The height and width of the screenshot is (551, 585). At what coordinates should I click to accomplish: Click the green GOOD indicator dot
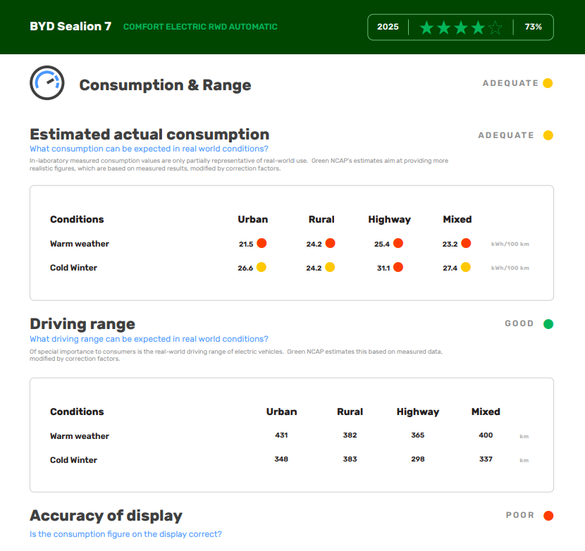pos(548,324)
